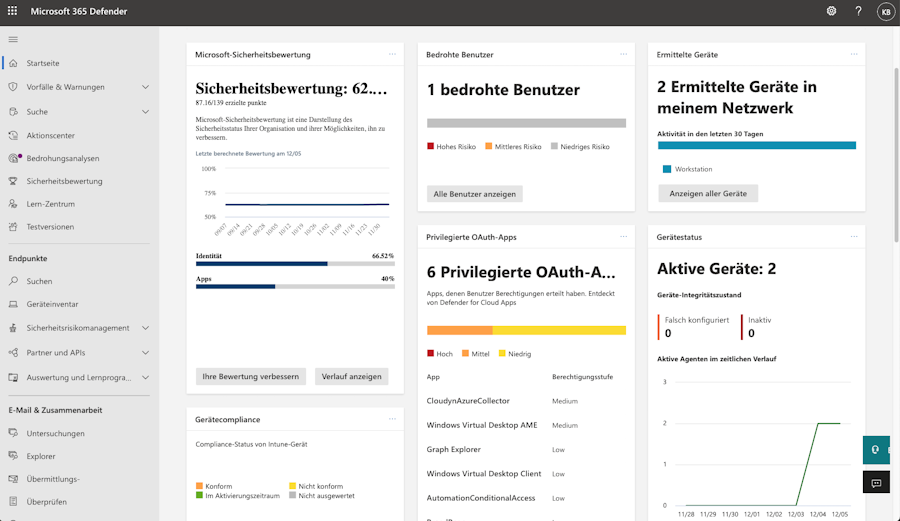Click Windows Virtual Desktop AME row
The width and height of the screenshot is (900, 521).
point(526,425)
